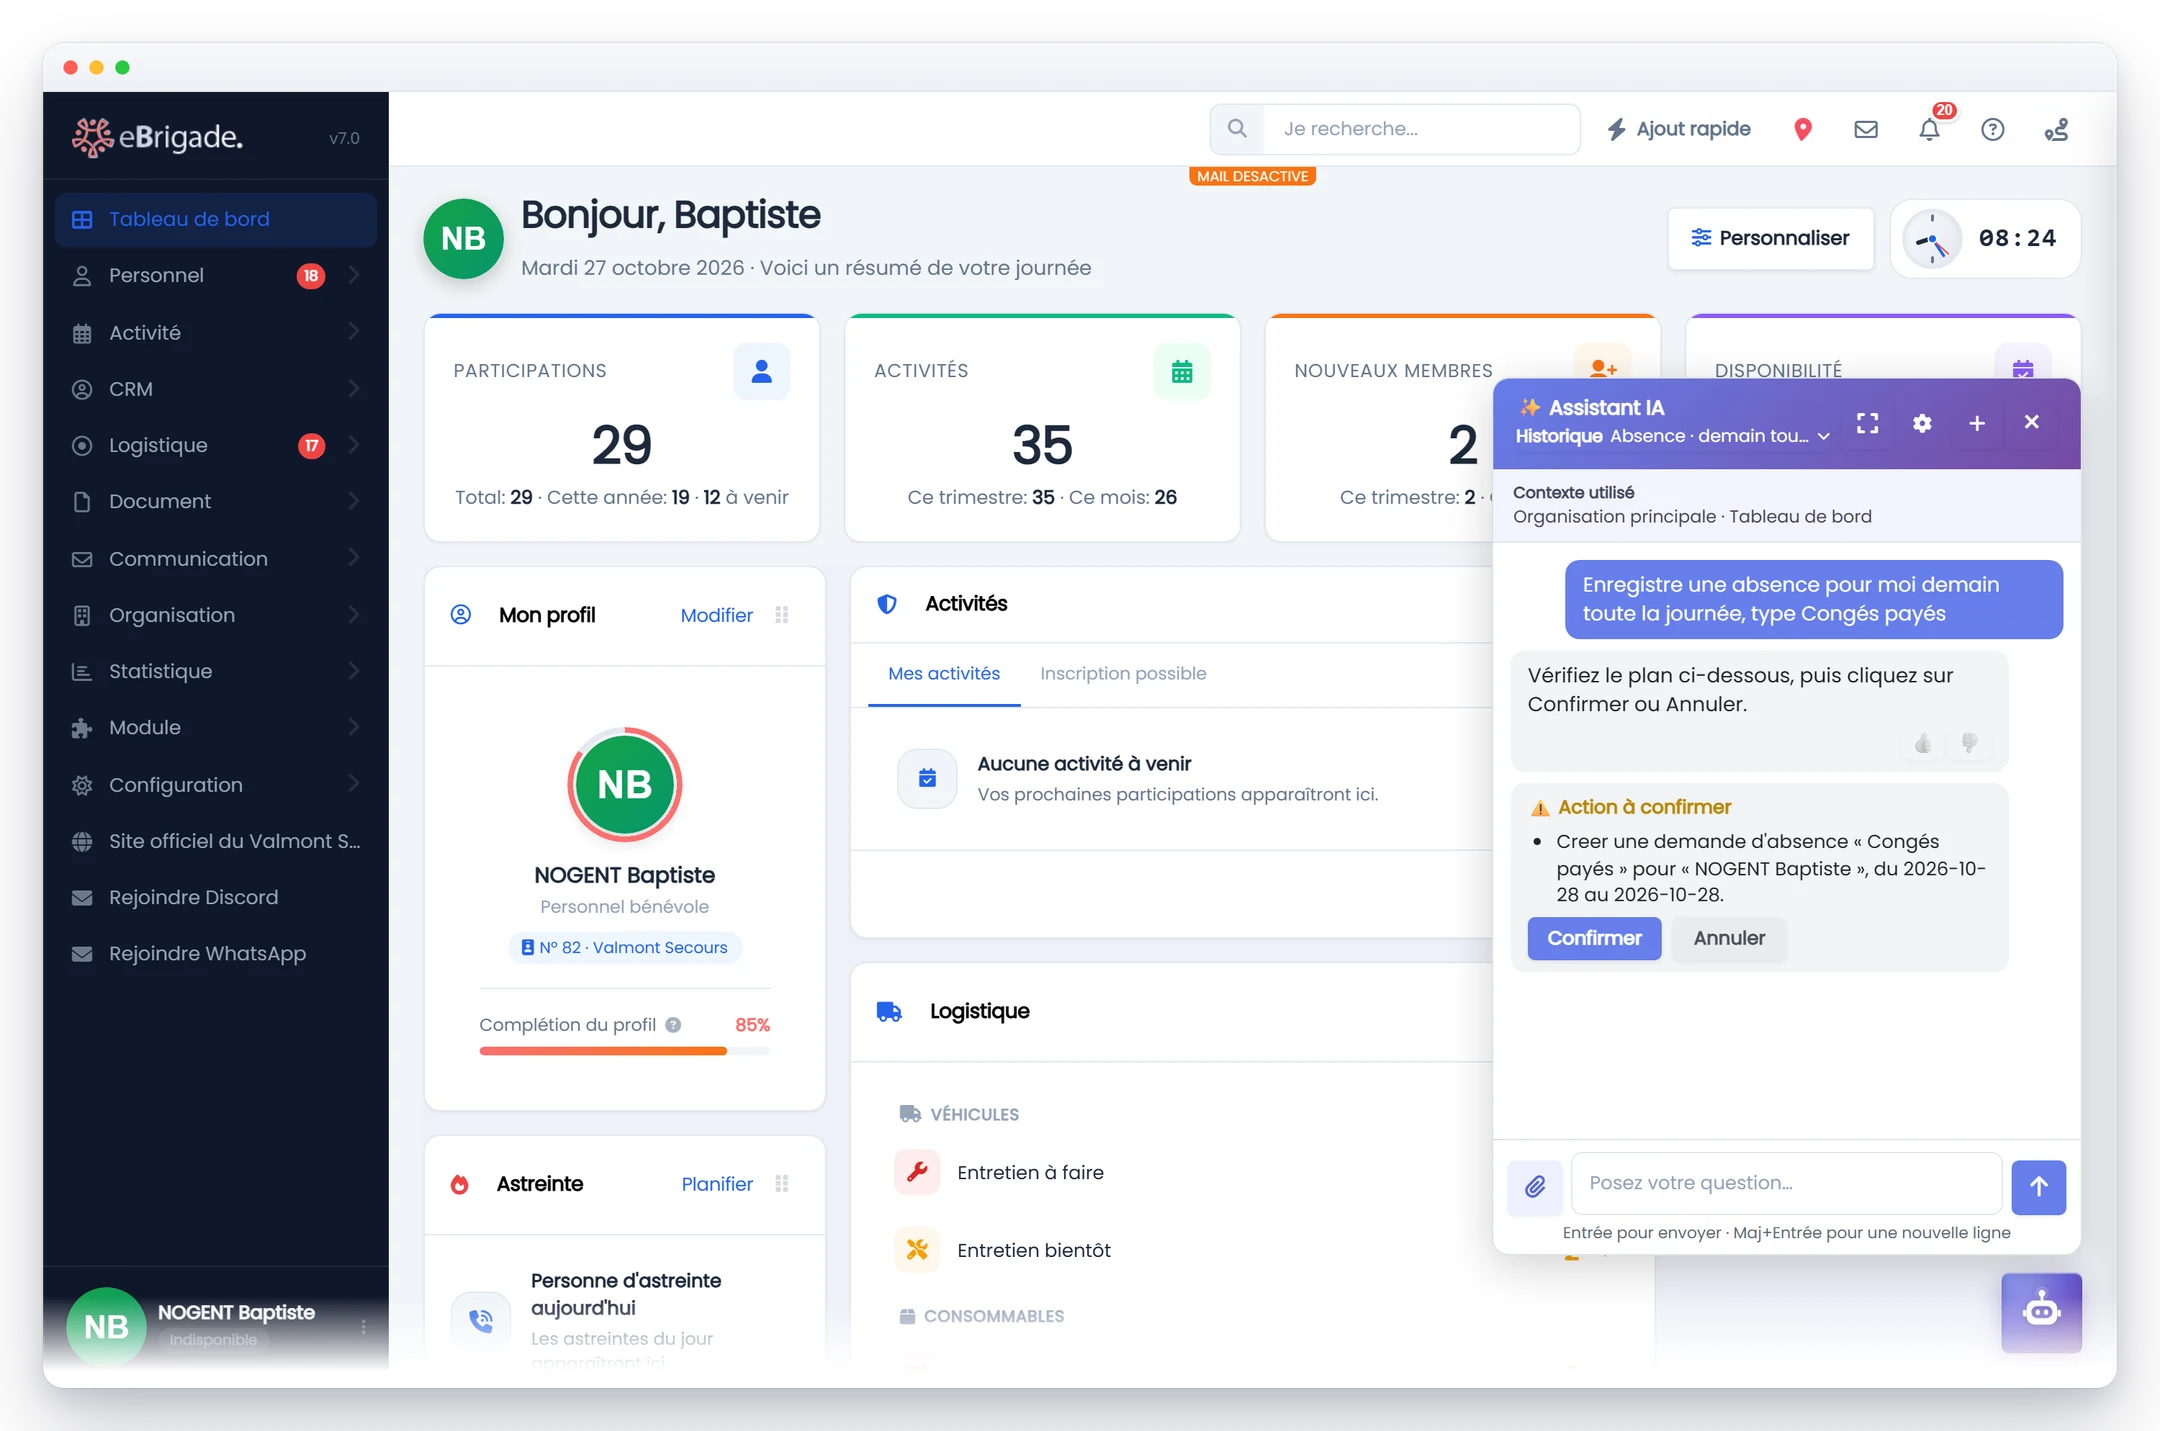The width and height of the screenshot is (2160, 1431).
Task: Open user menu dots beside NOGENT Baptiste
Action: point(363,1326)
